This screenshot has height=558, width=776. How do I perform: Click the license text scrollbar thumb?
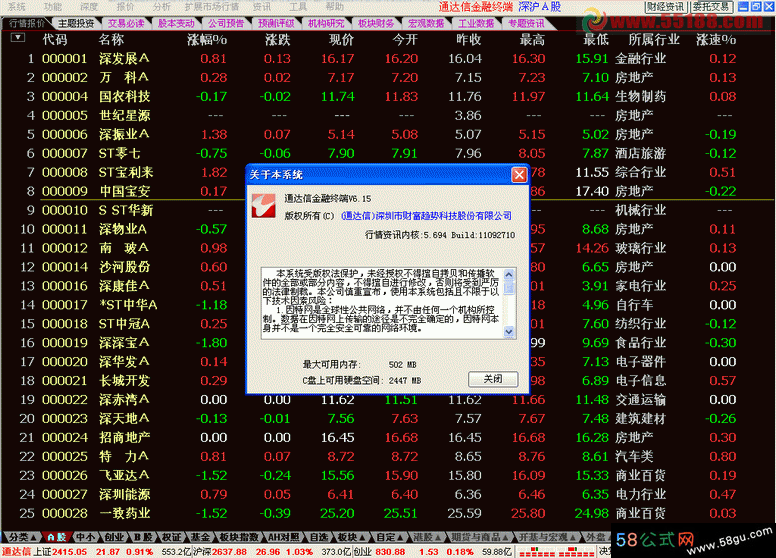tap(509, 288)
